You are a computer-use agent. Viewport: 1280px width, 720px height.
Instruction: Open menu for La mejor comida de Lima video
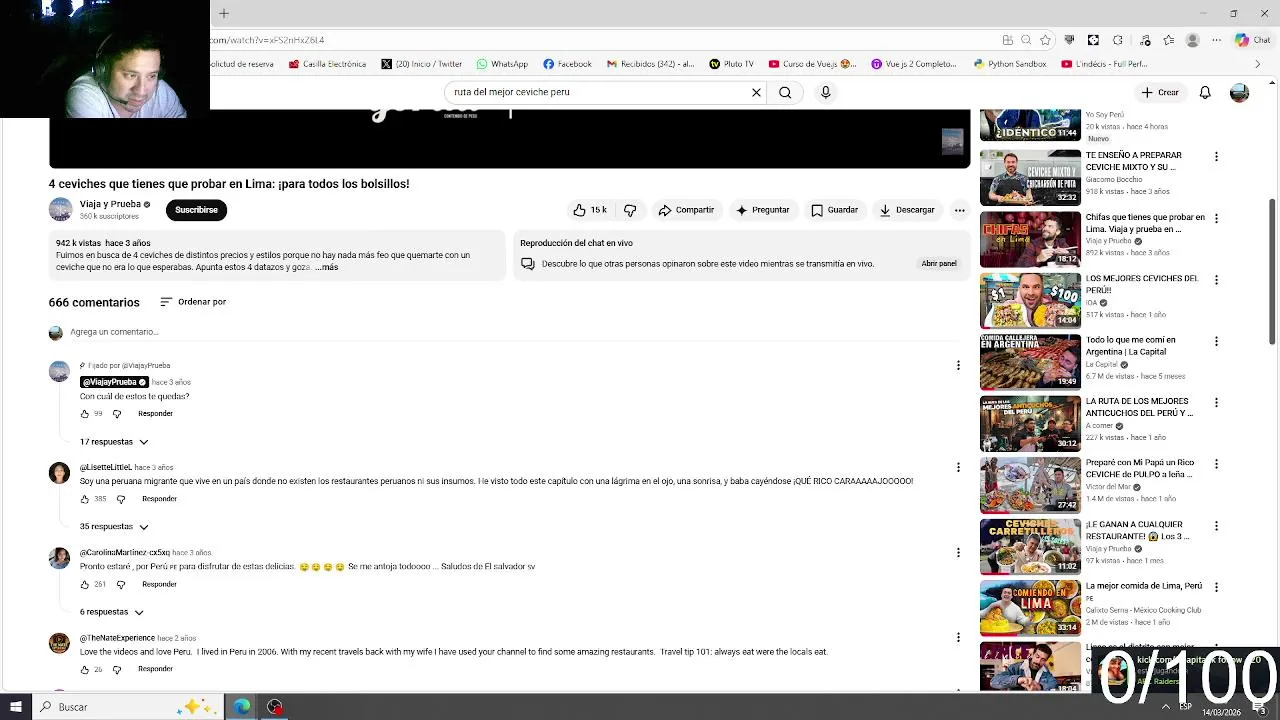coord(1216,587)
